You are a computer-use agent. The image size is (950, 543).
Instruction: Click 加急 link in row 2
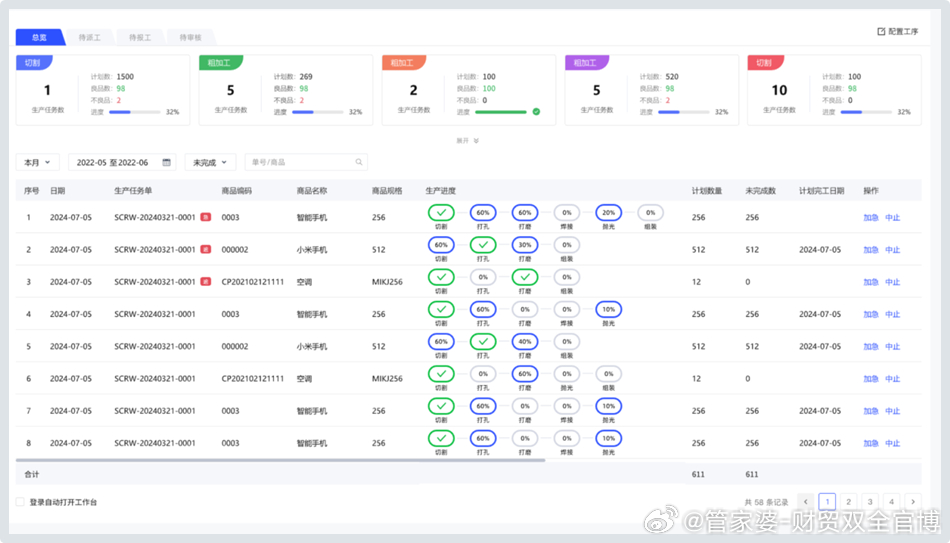[871, 250]
